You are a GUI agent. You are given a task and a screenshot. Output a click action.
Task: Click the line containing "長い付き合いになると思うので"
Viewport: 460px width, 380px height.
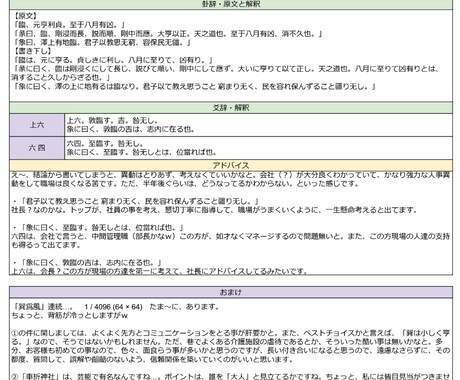pos(231,350)
